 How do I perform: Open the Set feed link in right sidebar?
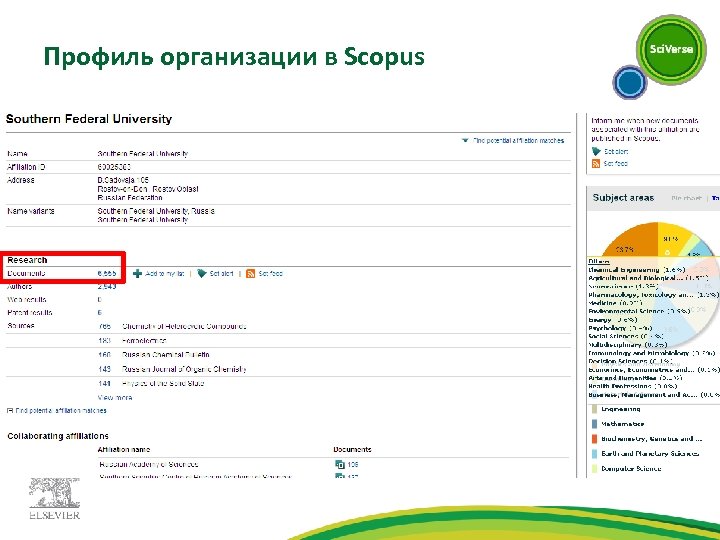coord(615,163)
